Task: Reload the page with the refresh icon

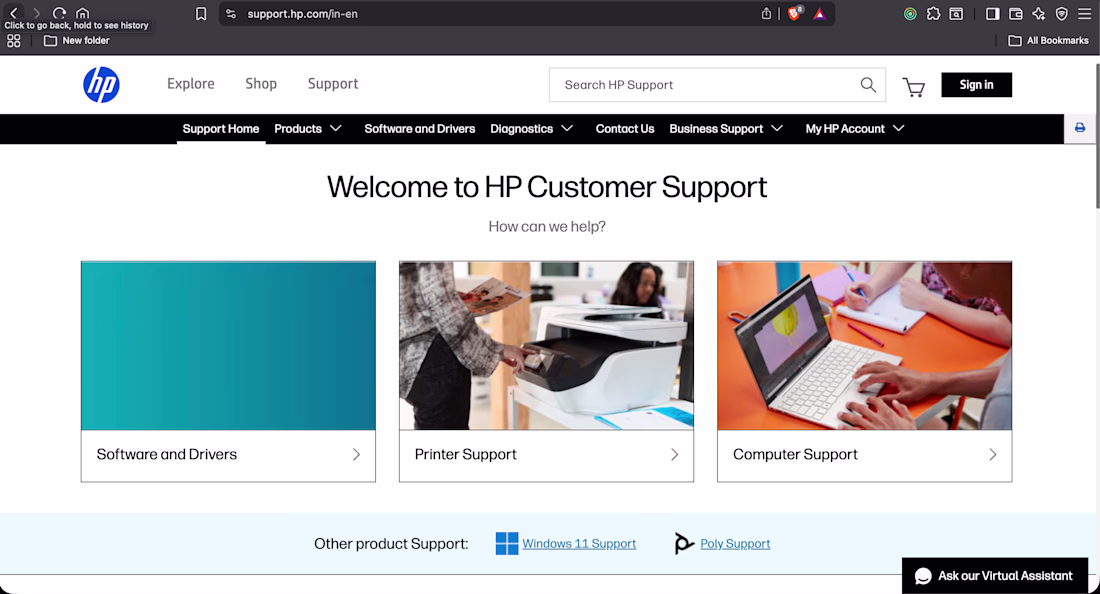Action: (x=60, y=13)
